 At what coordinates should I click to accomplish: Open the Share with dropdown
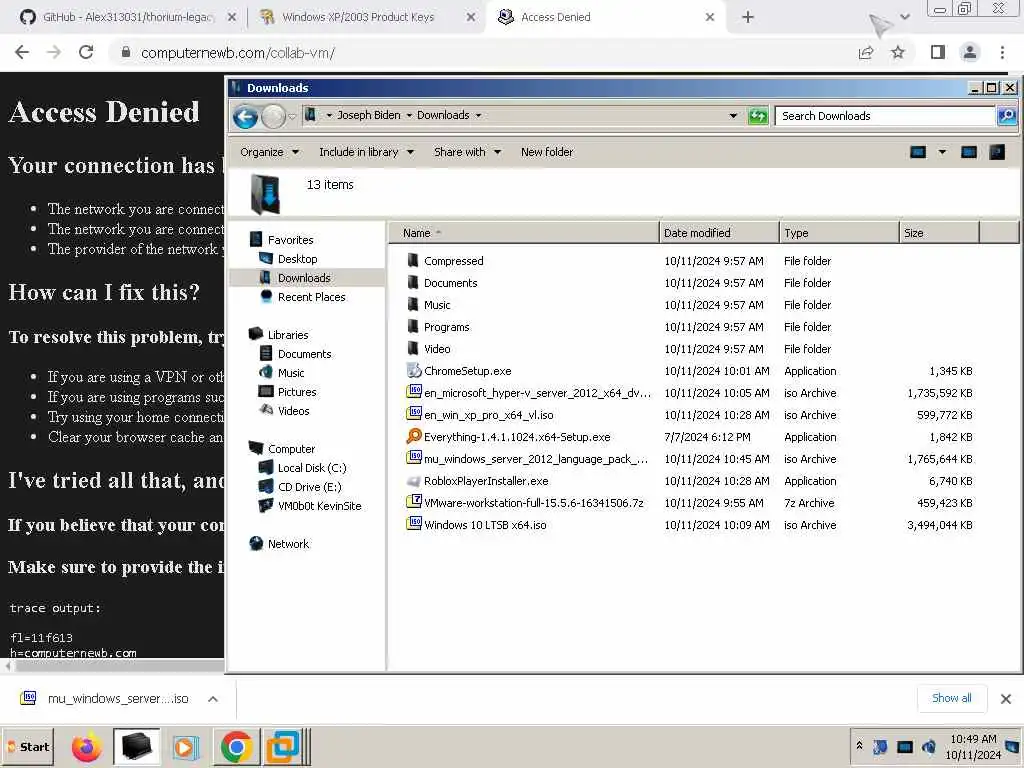pyautogui.click(x=467, y=152)
